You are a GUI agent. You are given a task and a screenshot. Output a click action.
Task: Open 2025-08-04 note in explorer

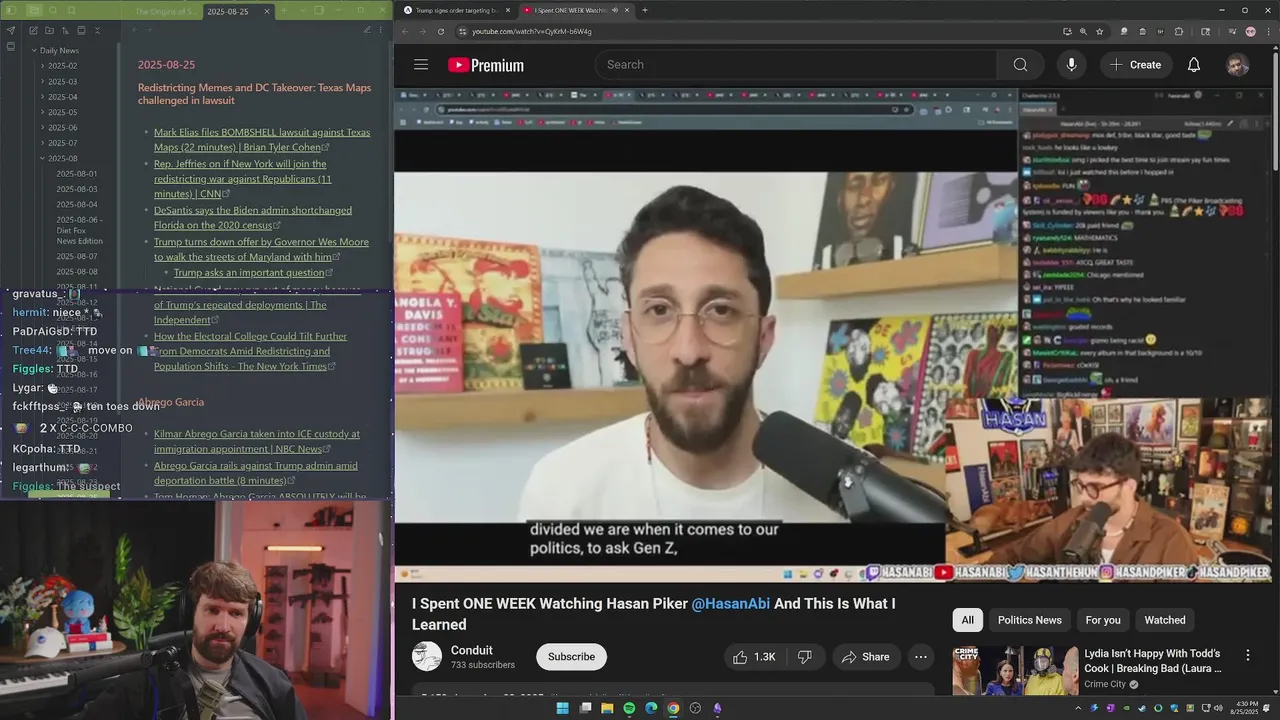click(x=77, y=204)
